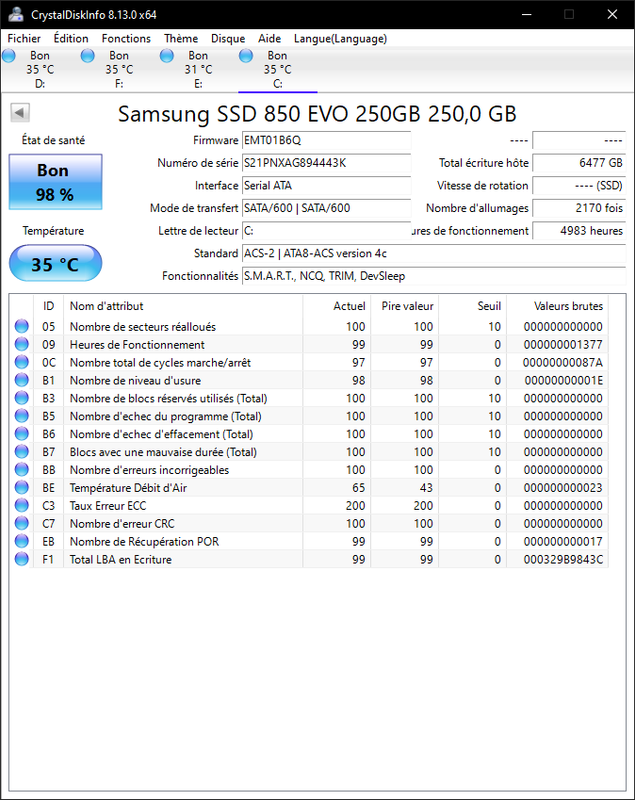Click the Valeurs brutes column header
Screen dimensions: 635x800
(557, 306)
